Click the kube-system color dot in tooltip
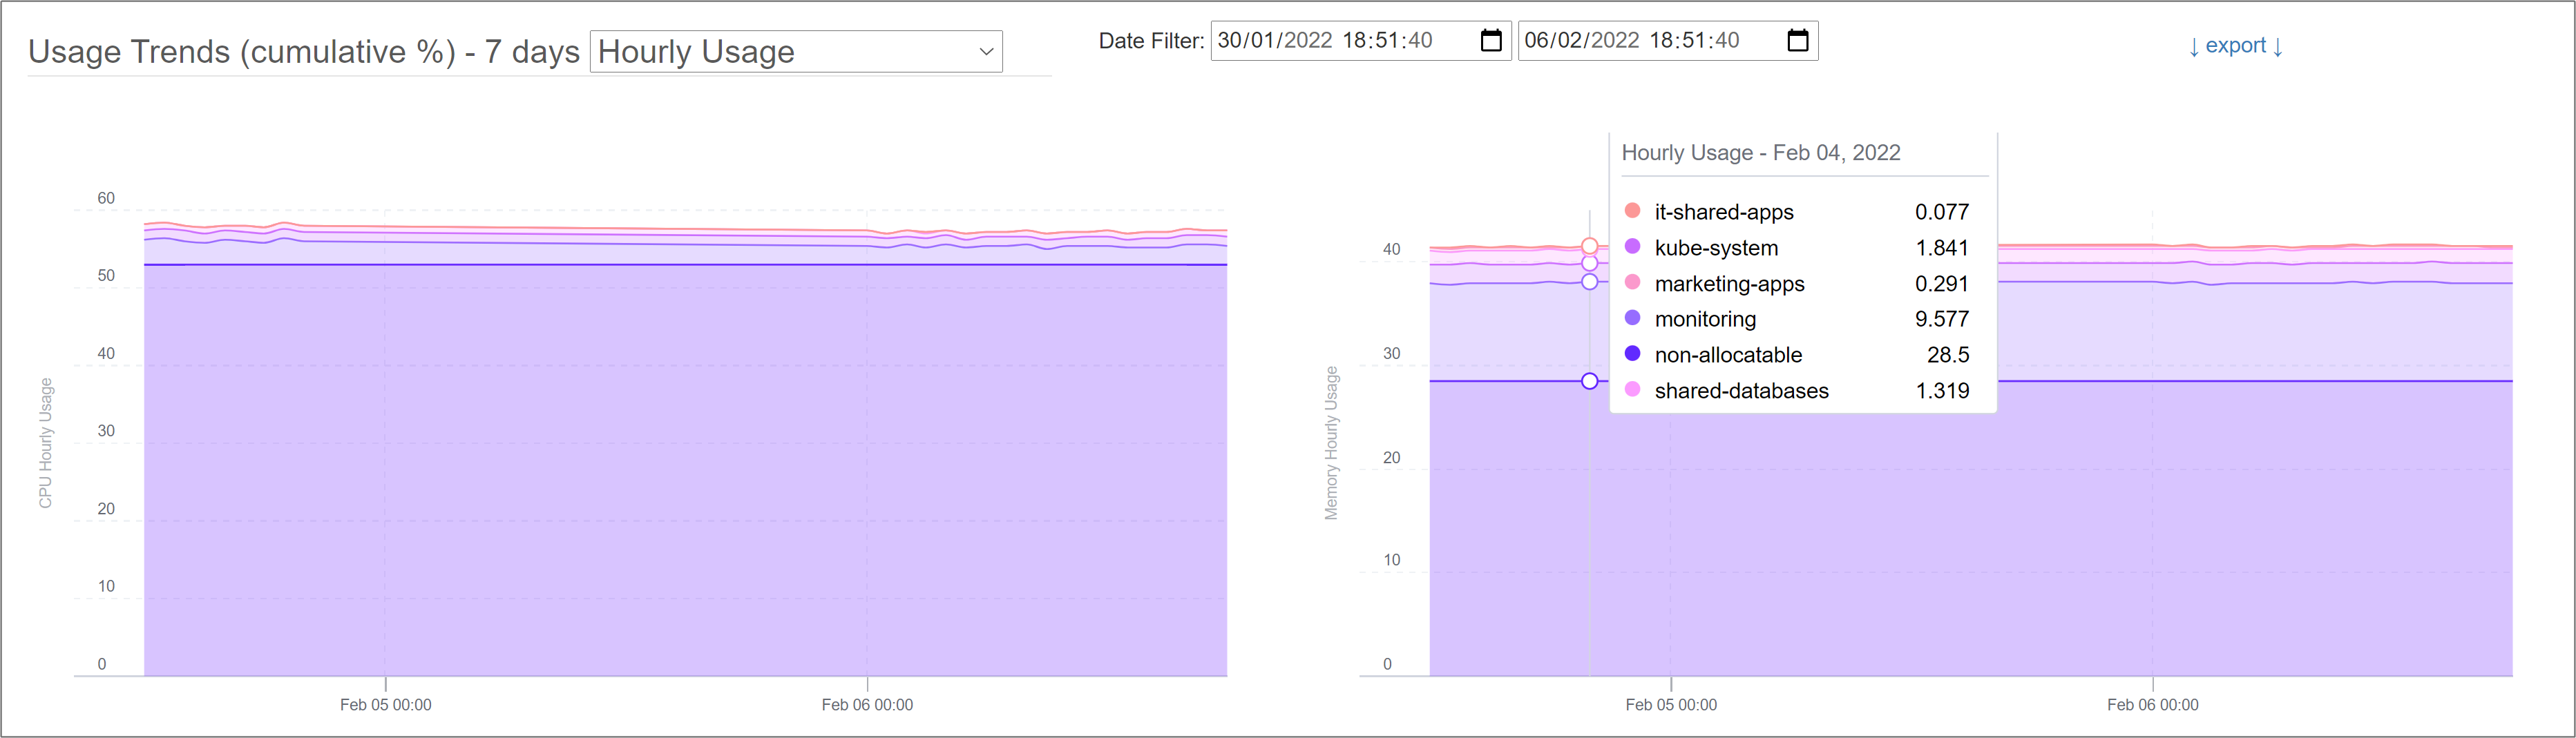2576x738 pixels. (1632, 247)
